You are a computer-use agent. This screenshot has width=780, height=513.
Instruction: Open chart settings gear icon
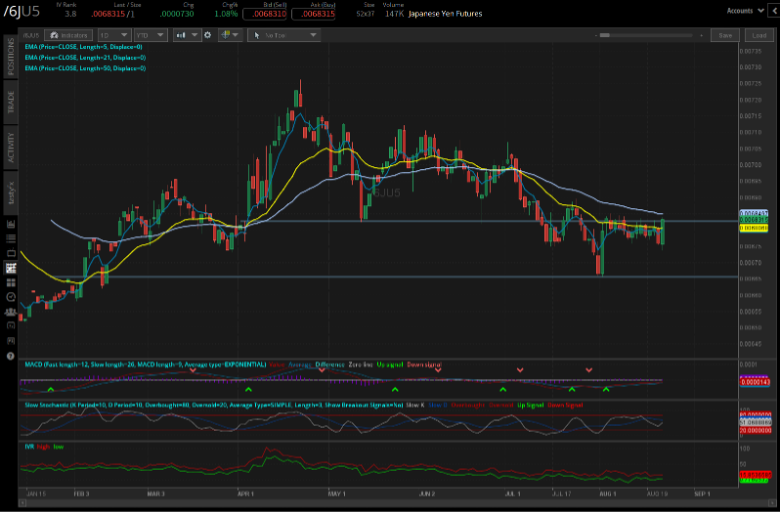[x=208, y=35]
